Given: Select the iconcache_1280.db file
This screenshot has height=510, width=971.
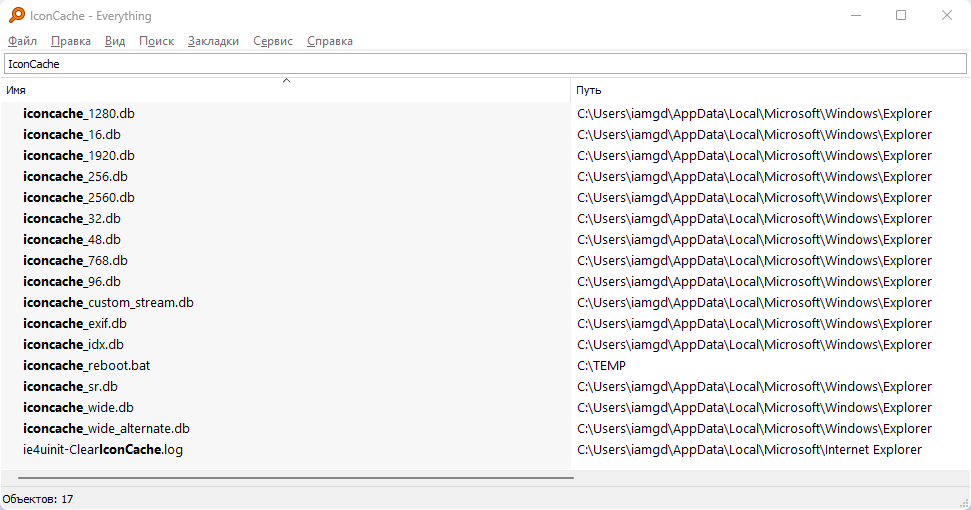Looking at the screenshot, I should [78, 114].
